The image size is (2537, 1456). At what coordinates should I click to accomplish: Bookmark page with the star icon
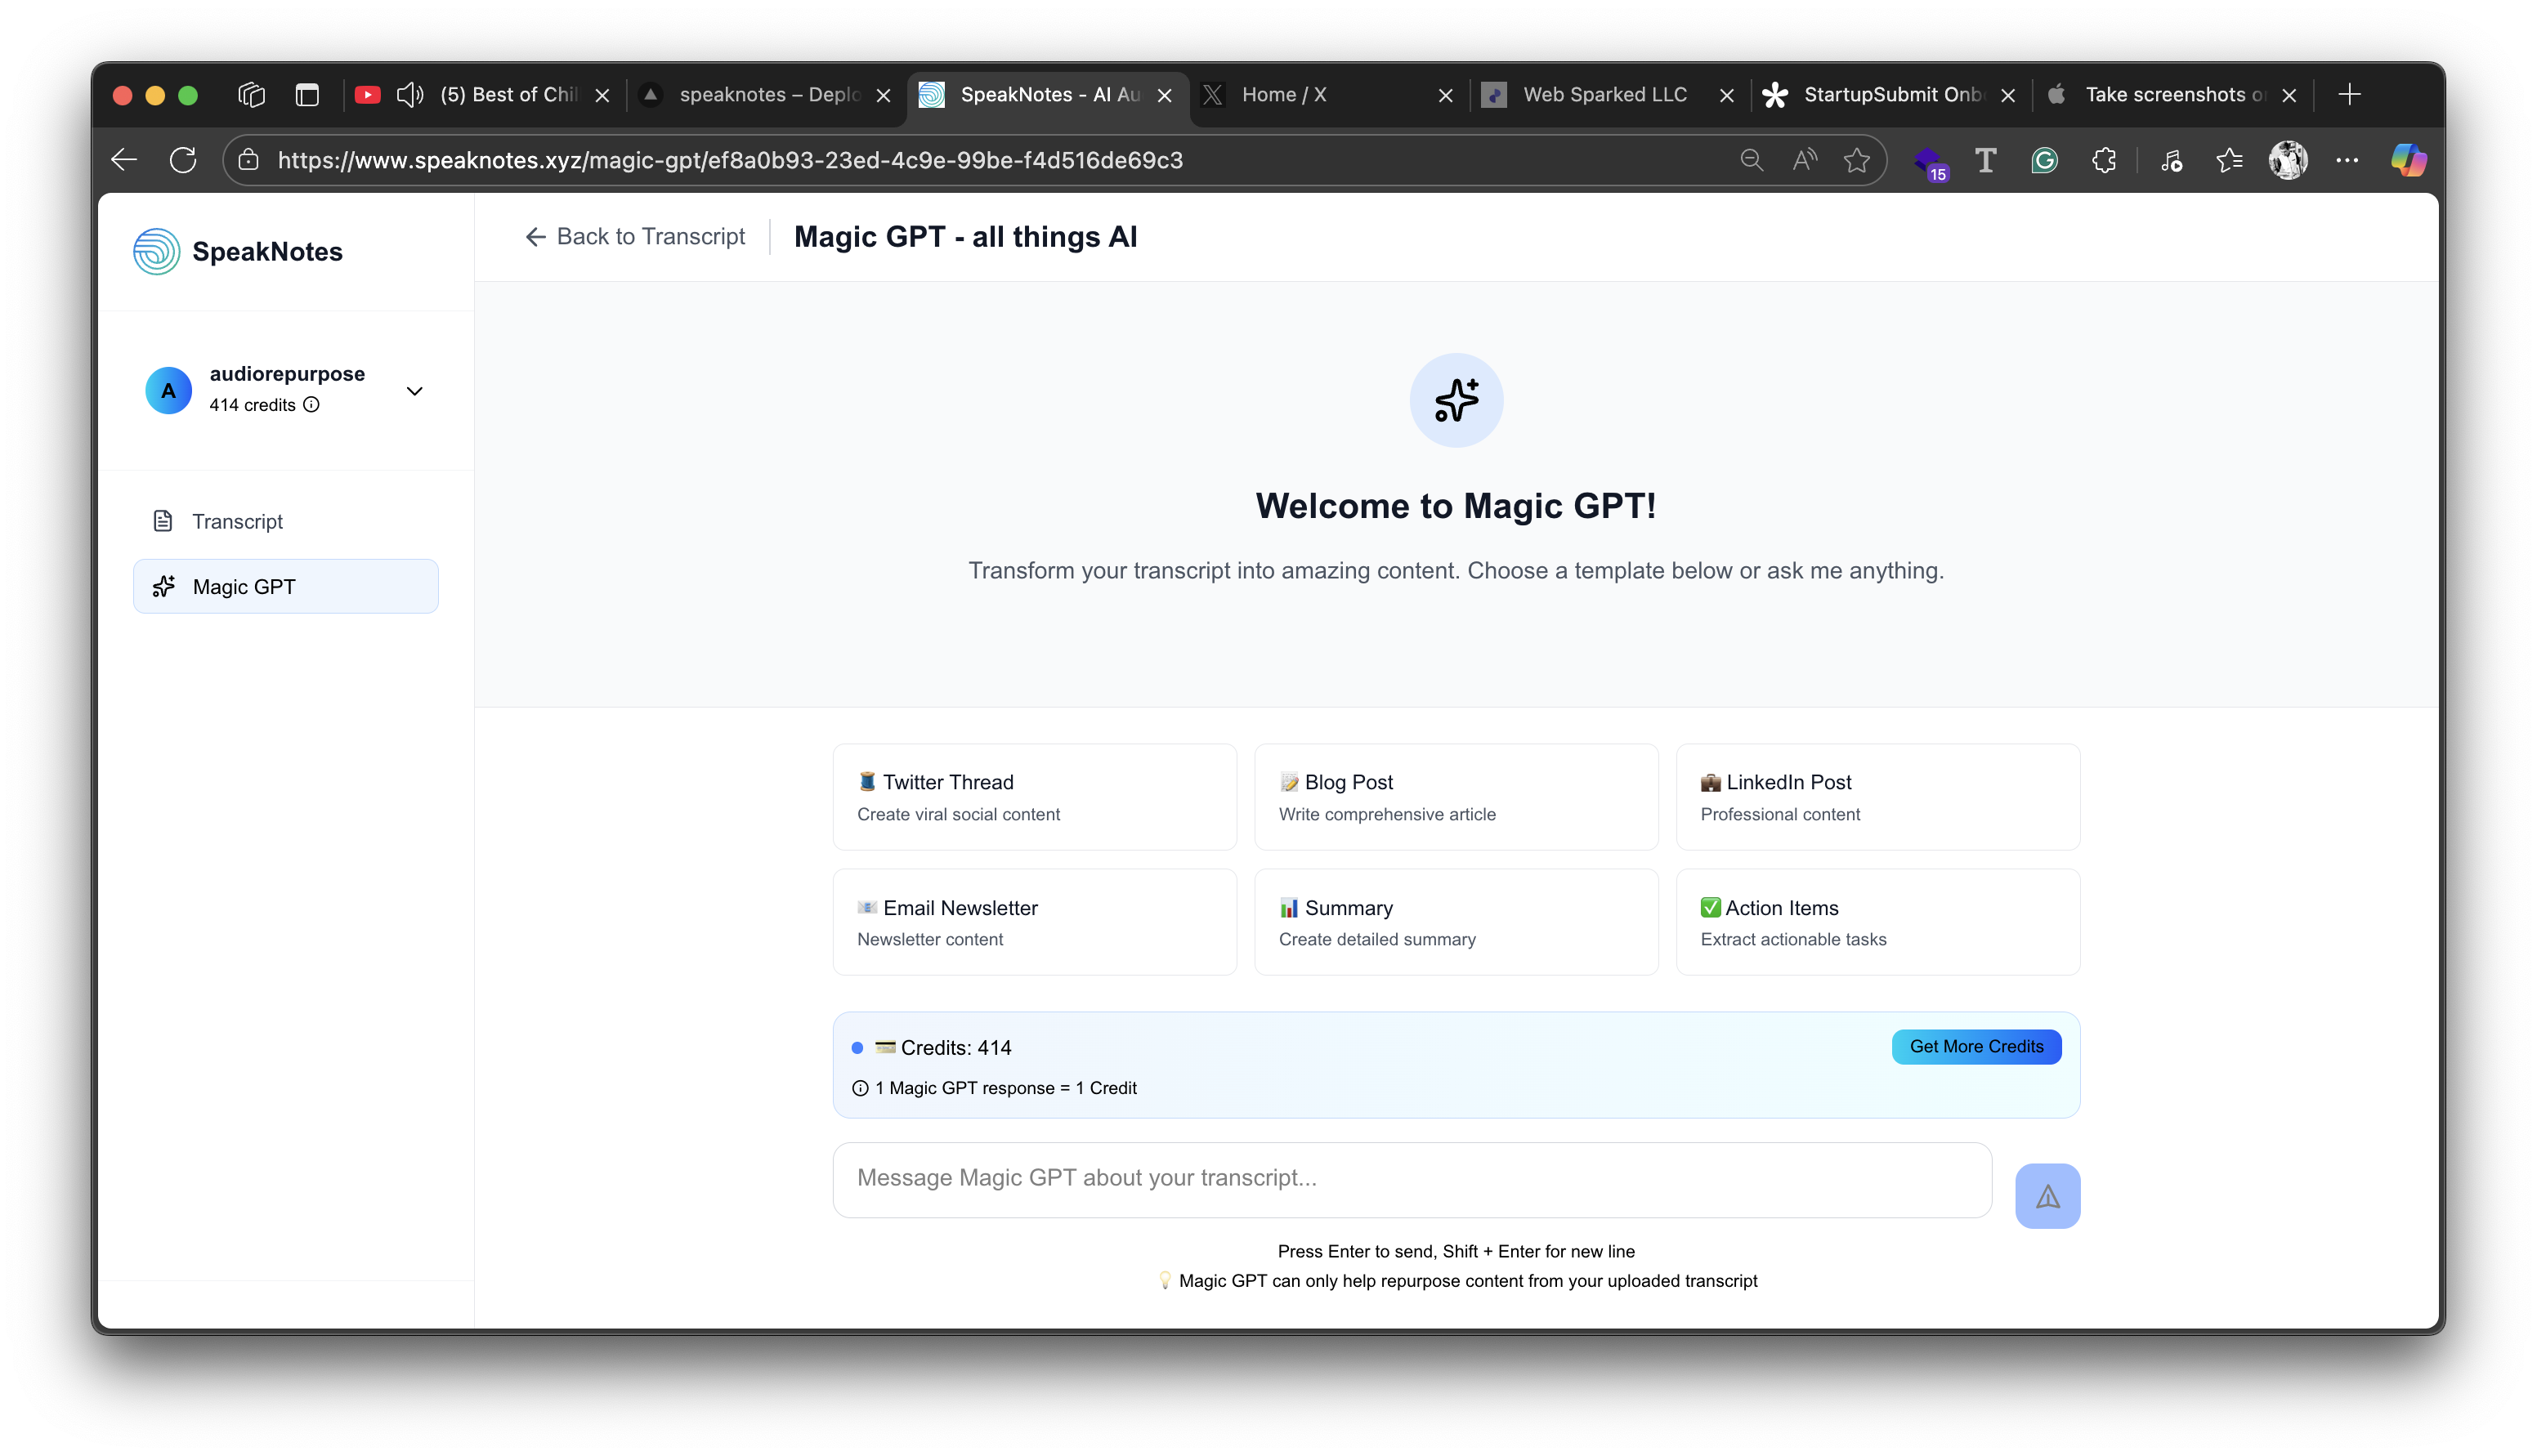click(x=1856, y=160)
